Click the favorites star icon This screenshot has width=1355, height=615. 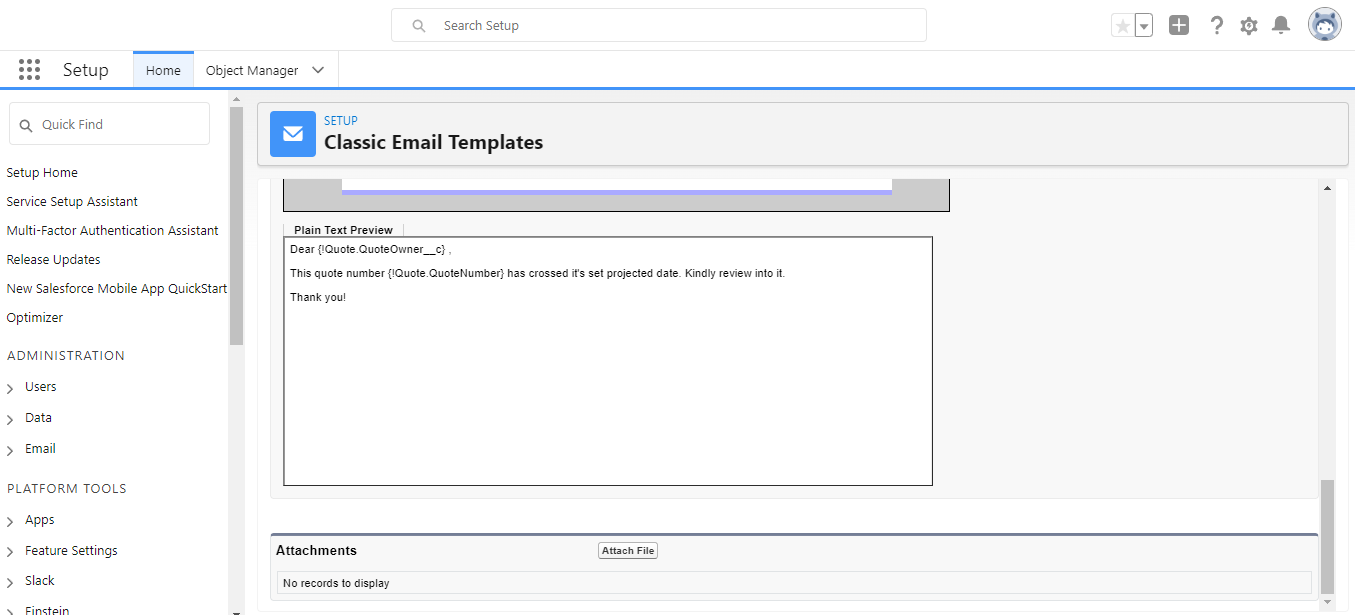1123,26
